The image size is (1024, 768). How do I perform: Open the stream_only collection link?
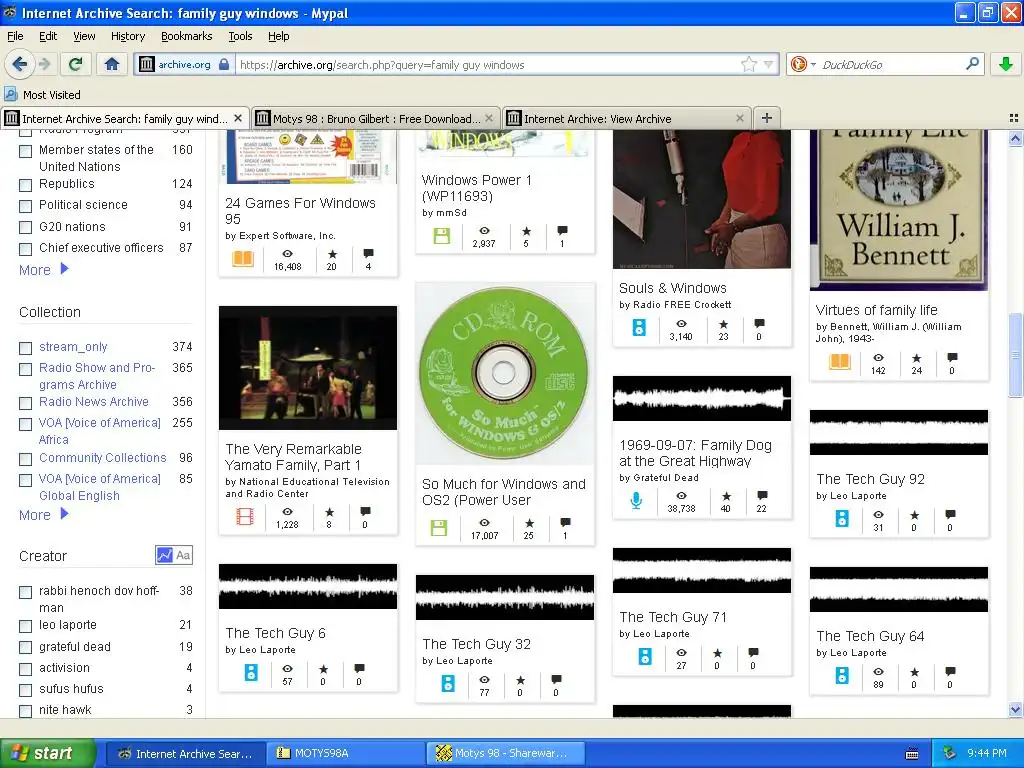[x=73, y=347]
